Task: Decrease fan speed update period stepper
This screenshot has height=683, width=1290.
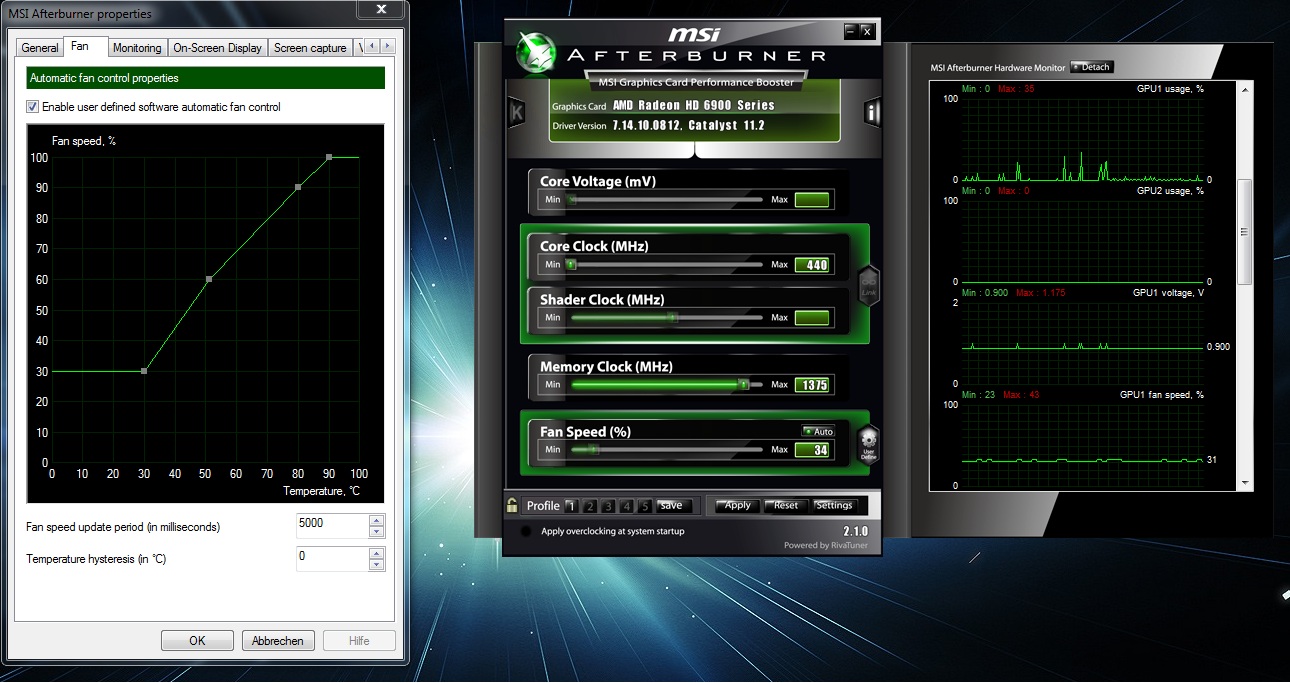Action: pyautogui.click(x=376, y=532)
